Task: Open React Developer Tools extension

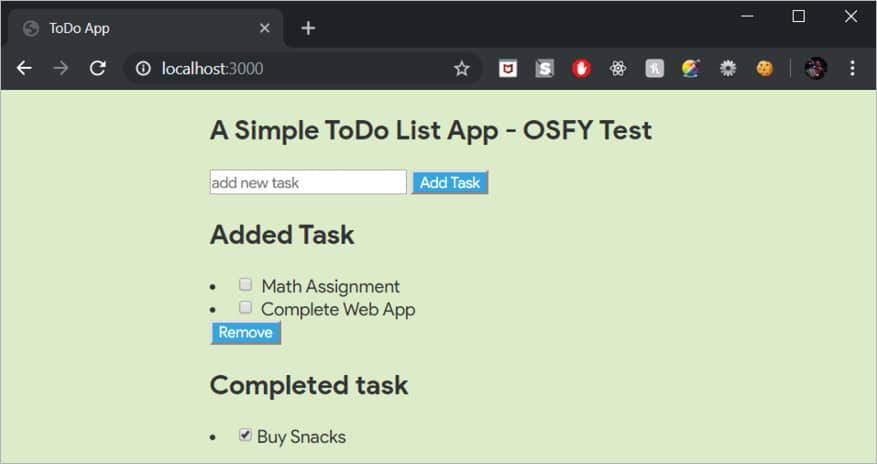Action: (618, 68)
